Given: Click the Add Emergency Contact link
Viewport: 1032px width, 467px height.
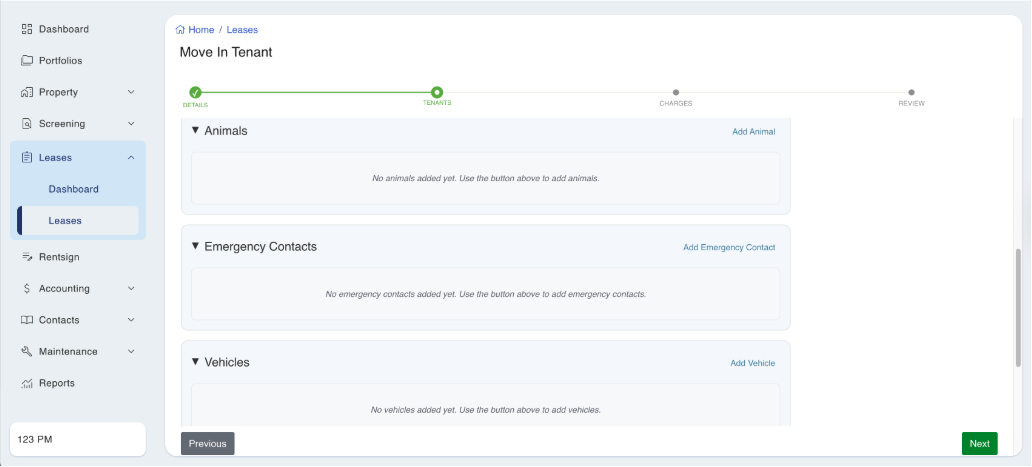Looking at the screenshot, I should pyautogui.click(x=728, y=247).
